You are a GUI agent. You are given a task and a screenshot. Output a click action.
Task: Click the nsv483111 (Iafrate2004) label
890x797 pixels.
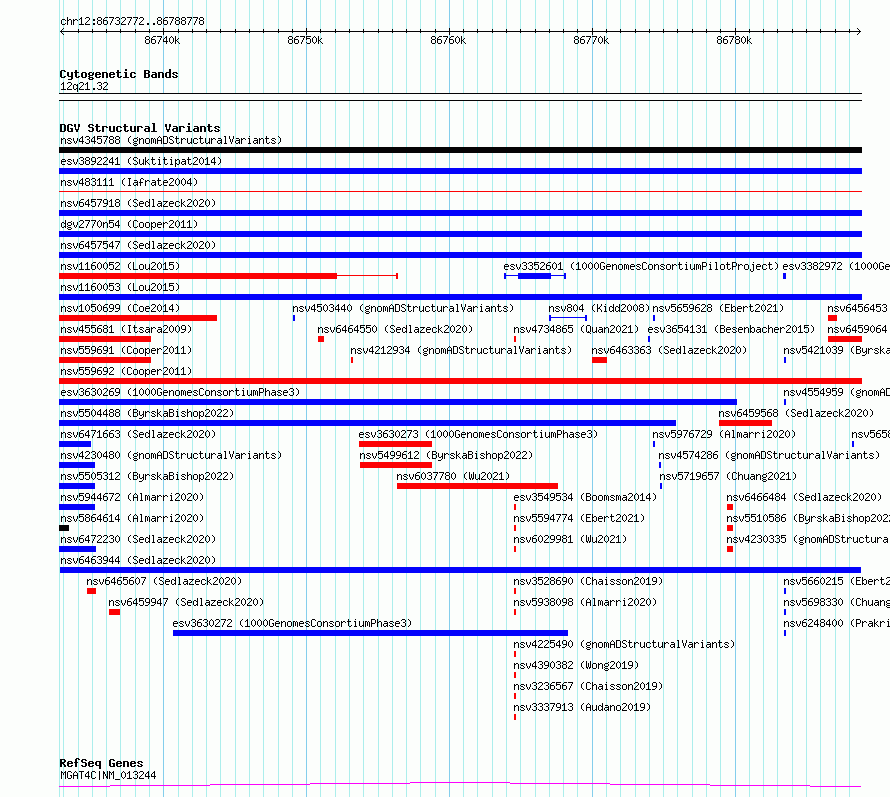click(129, 182)
